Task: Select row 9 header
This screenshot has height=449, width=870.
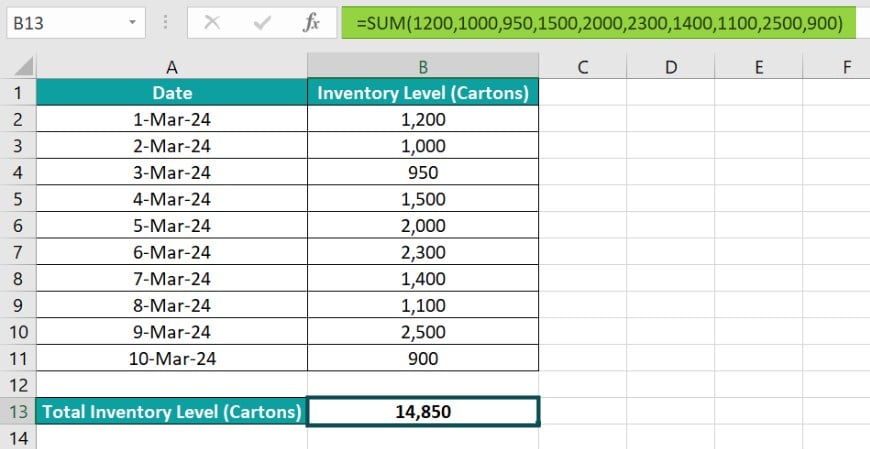Action: click(x=18, y=305)
